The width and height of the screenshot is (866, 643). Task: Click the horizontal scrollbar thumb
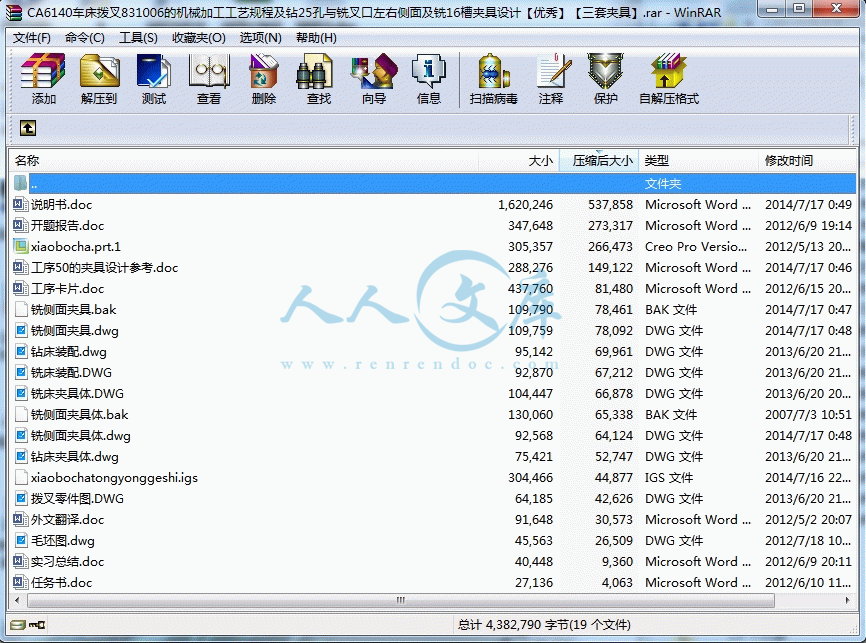point(400,600)
